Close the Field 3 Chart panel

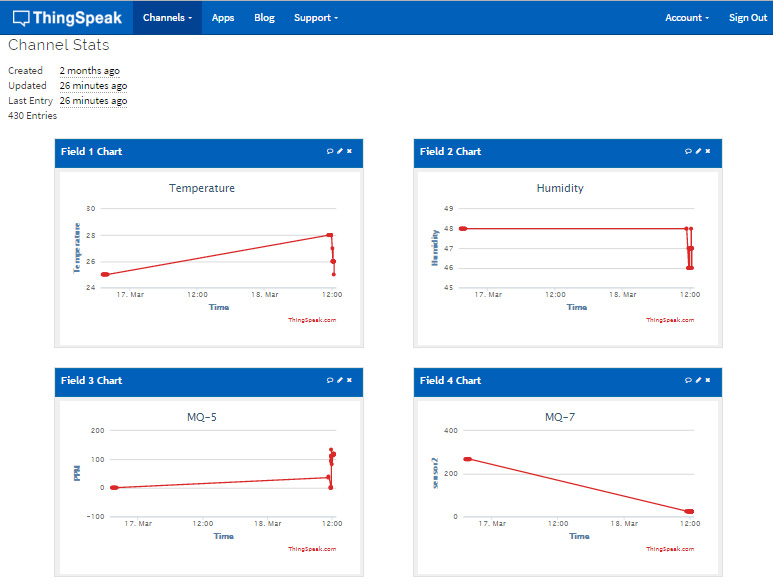tap(349, 380)
